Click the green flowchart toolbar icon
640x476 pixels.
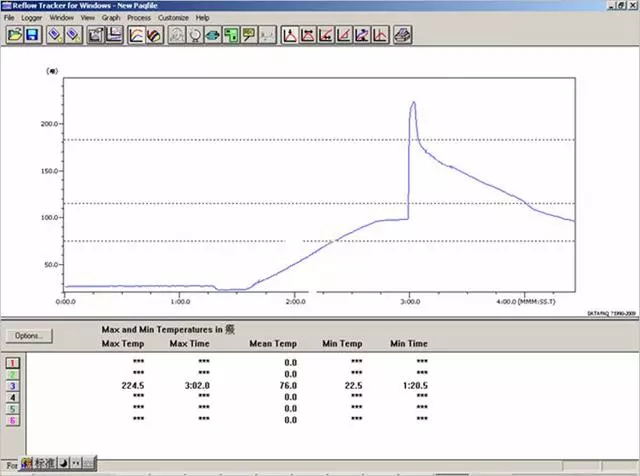[x=231, y=35]
